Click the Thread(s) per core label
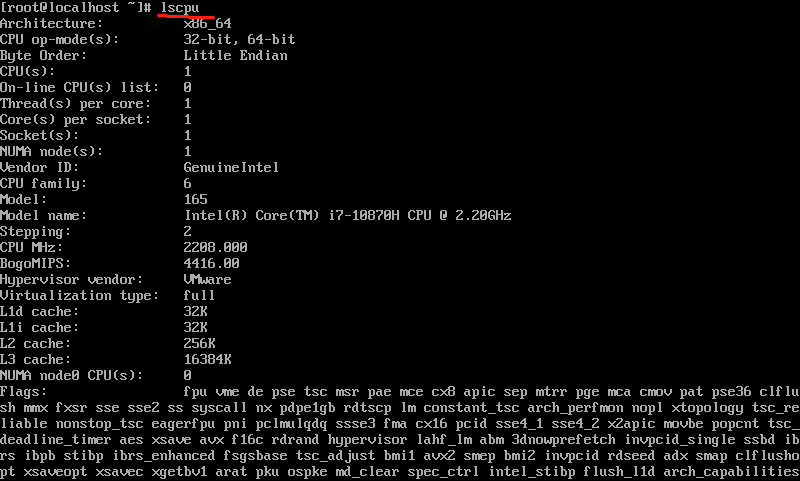 click(76, 104)
